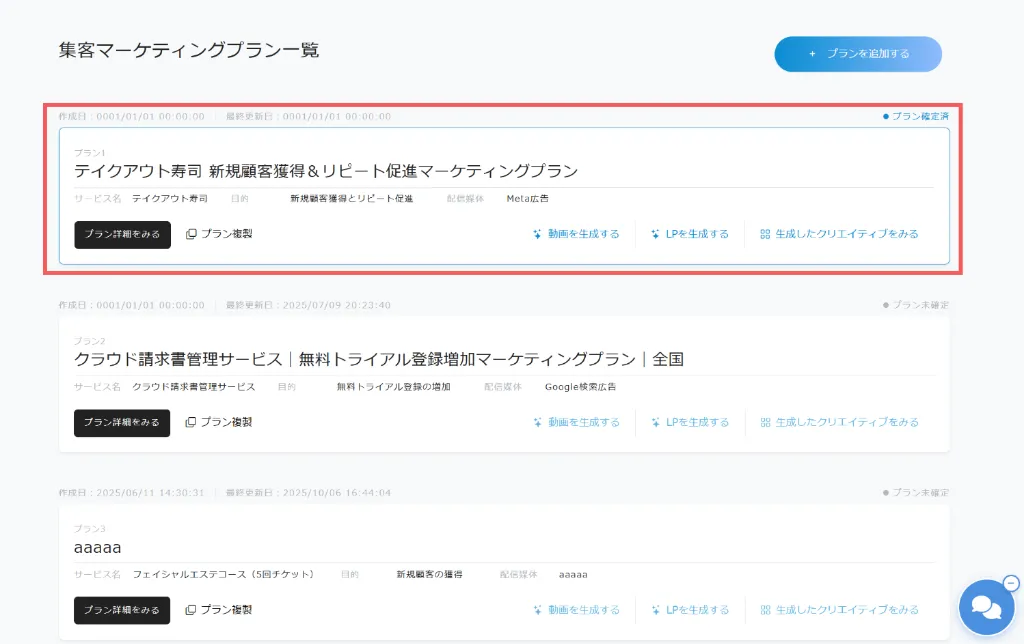The width and height of the screenshot is (1024, 644).
Task: Click the プラン確定済 status on plan 1
Action: click(916, 116)
